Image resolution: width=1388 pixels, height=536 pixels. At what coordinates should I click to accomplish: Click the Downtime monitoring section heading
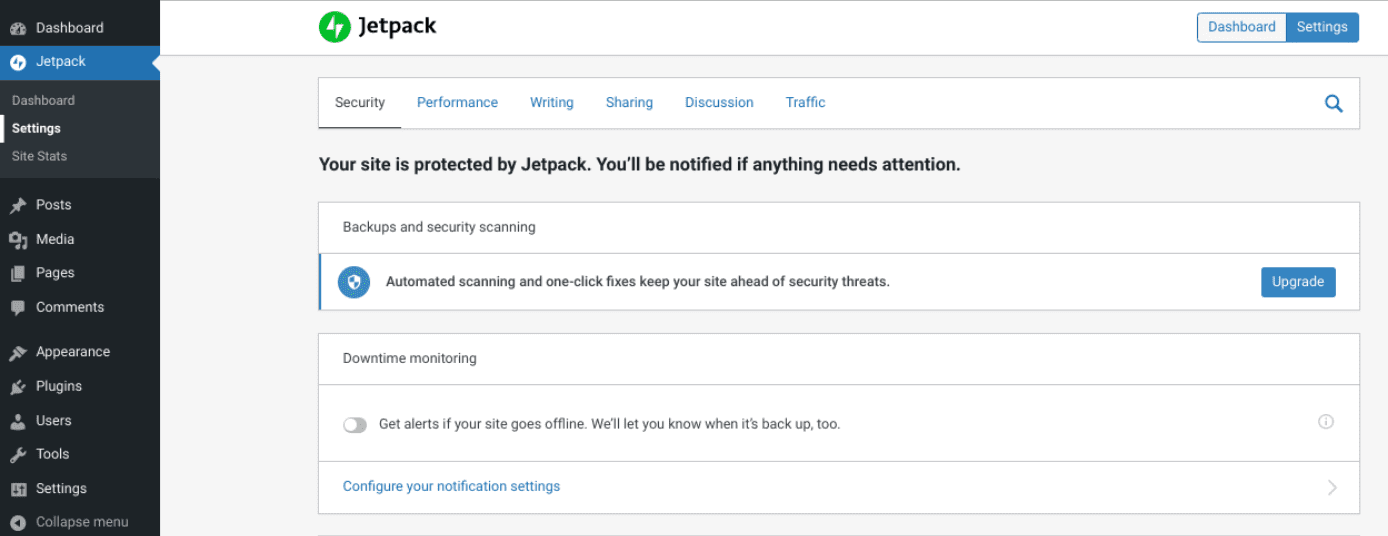(410, 358)
